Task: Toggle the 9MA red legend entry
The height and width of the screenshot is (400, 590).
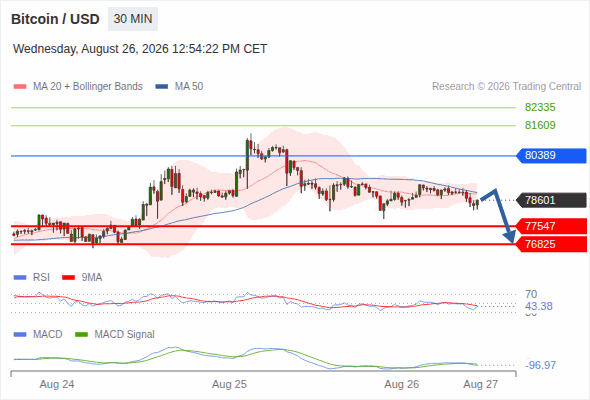Action: click(82, 277)
